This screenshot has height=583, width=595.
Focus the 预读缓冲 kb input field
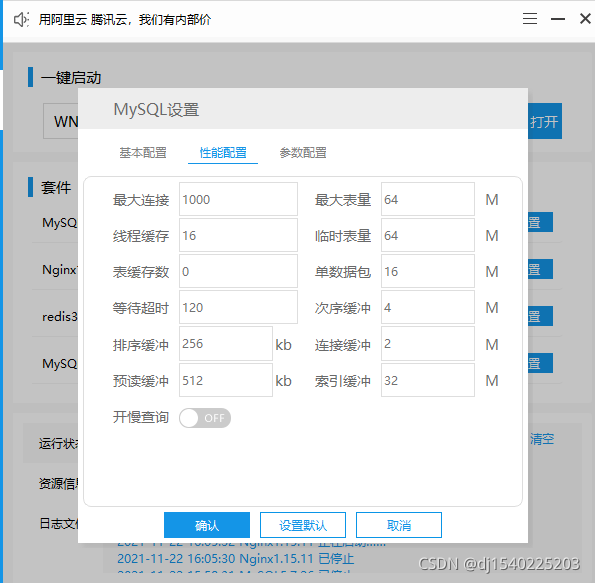[x=226, y=380]
